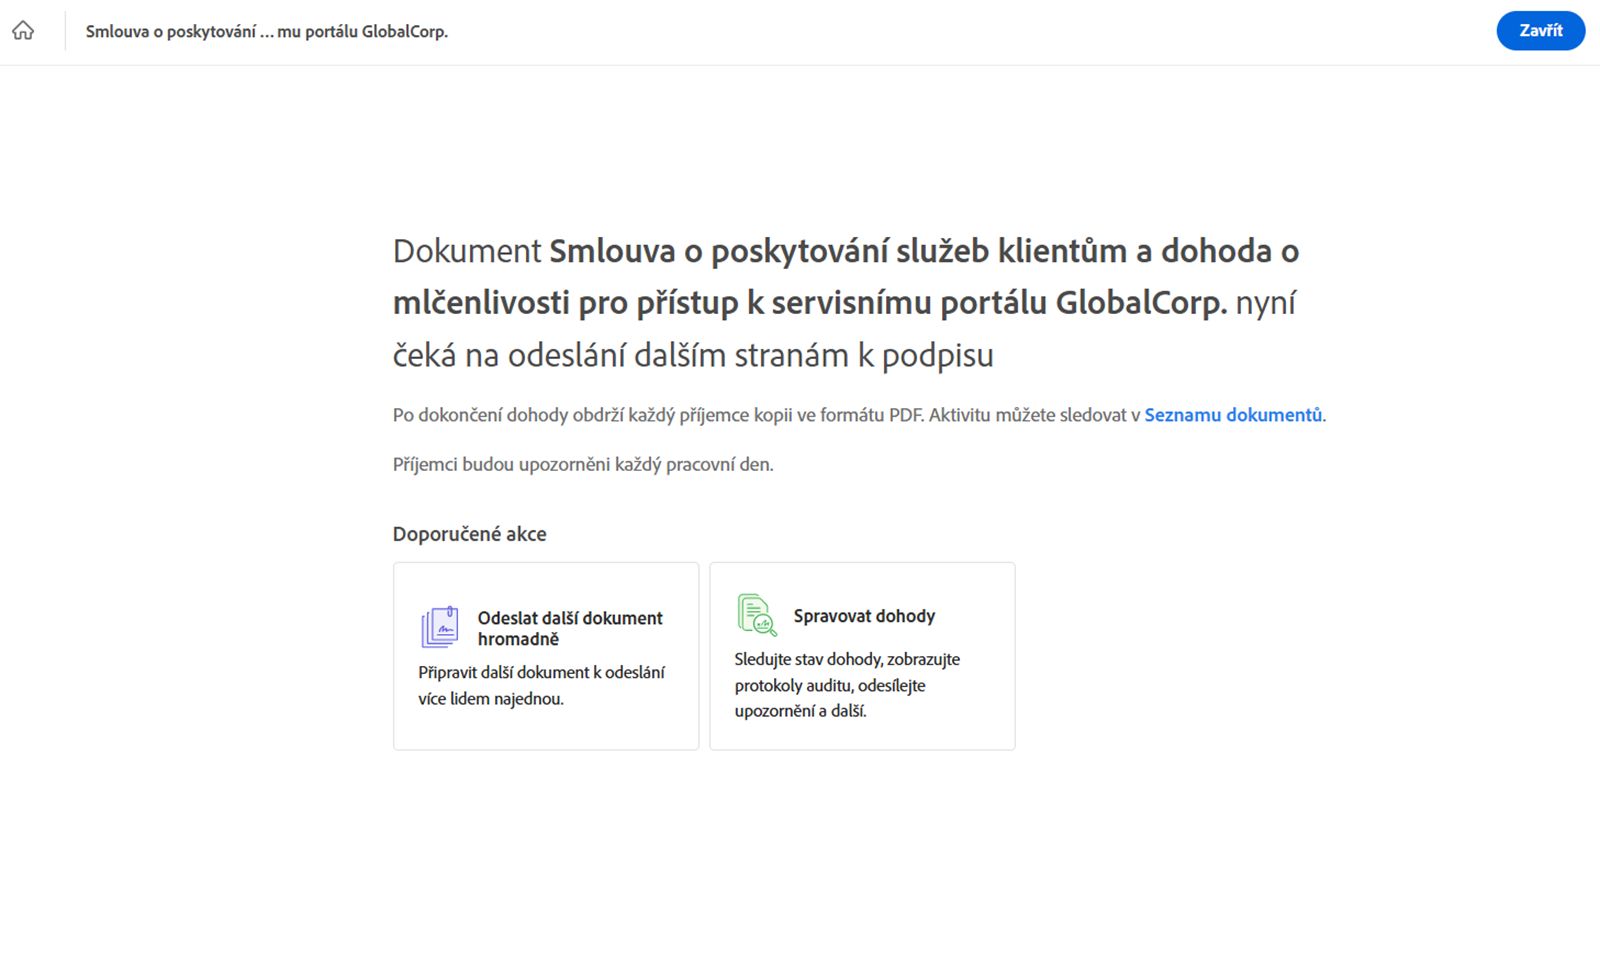The height and width of the screenshot is (959, 1600).
Task: Click the description starting 'Sledujte stav dohody'
Action: coord(847,685)
